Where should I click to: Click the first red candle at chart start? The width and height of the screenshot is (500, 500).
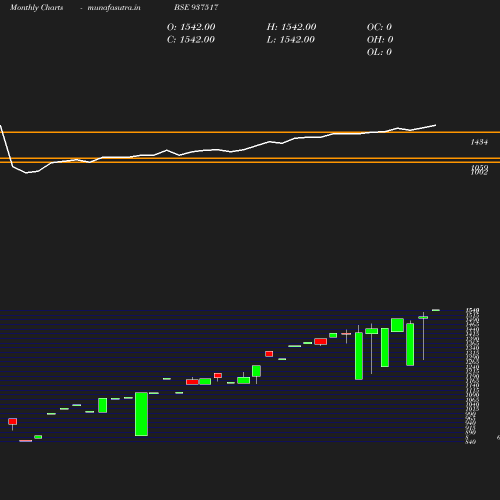click(13, 421)
